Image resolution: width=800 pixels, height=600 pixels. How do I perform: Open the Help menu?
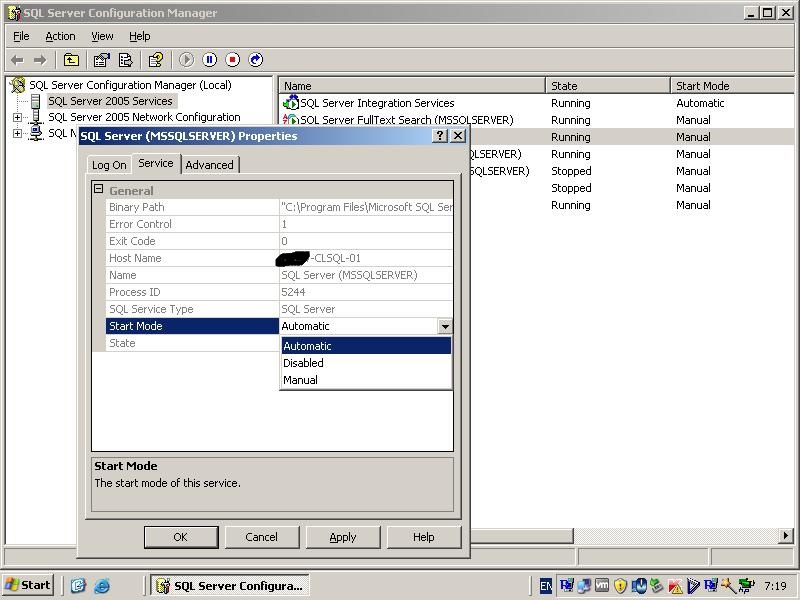[x=139, y=36]
